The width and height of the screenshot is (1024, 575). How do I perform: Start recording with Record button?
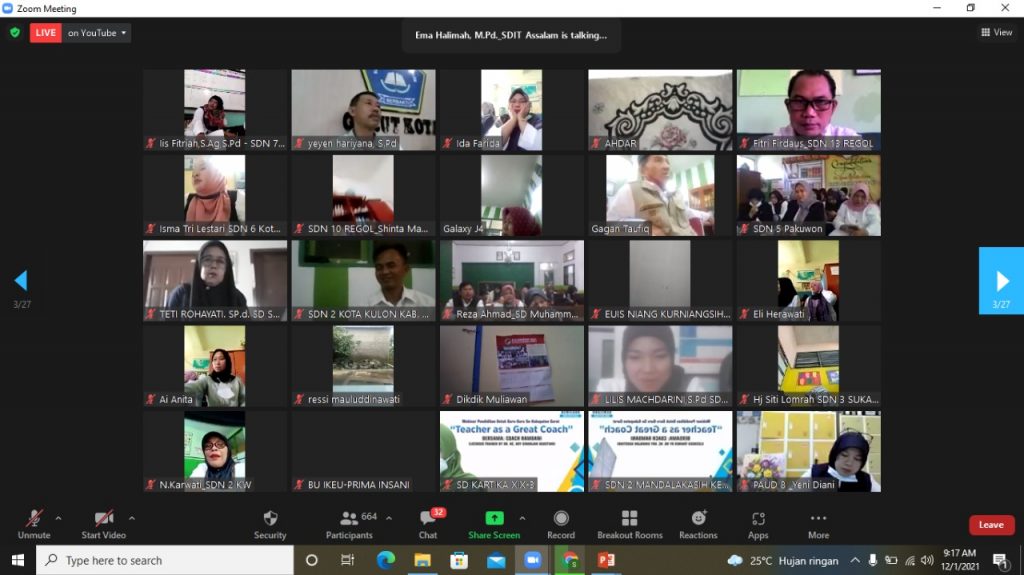click(561, 523)
